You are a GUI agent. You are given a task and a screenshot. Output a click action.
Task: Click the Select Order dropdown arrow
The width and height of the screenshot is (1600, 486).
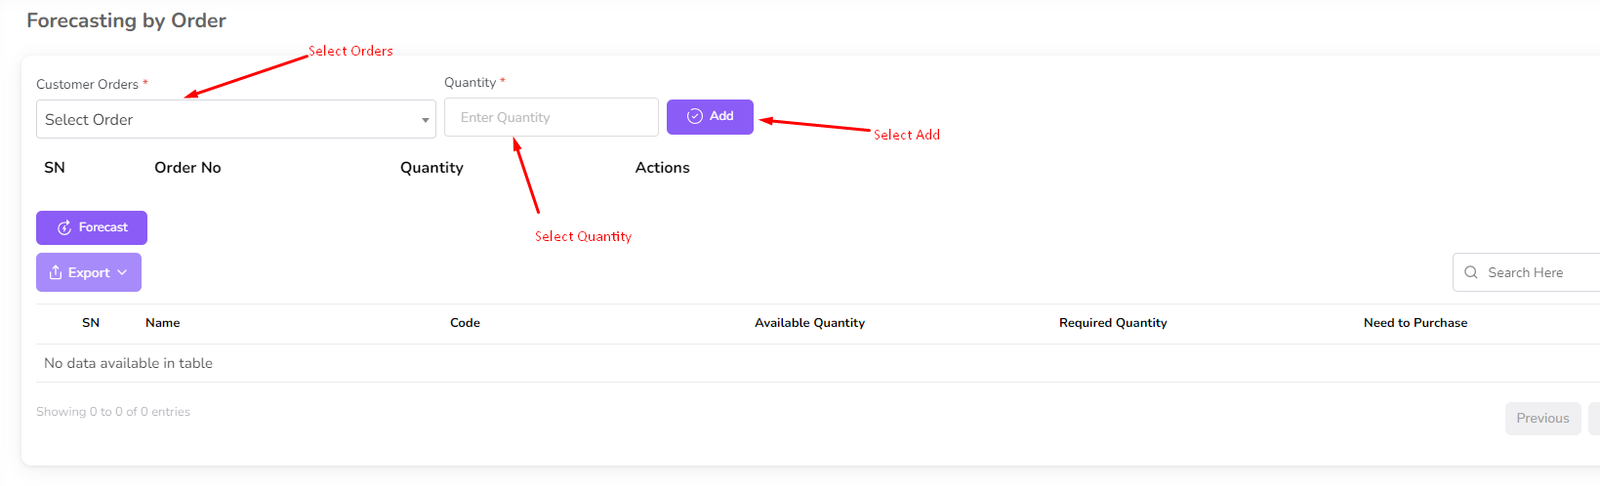pos(425,120)
